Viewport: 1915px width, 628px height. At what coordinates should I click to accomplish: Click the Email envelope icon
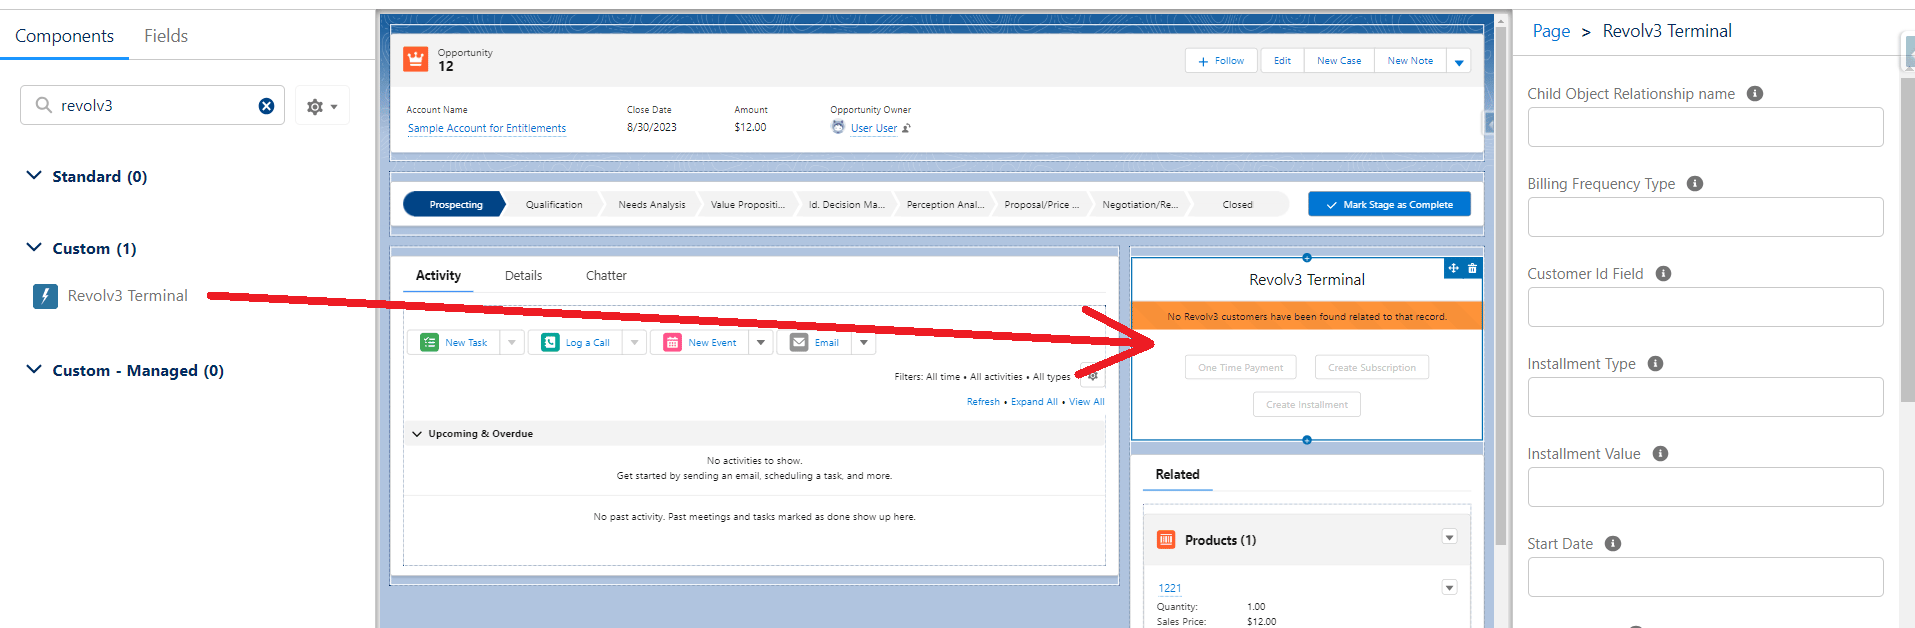coord(799,342)
